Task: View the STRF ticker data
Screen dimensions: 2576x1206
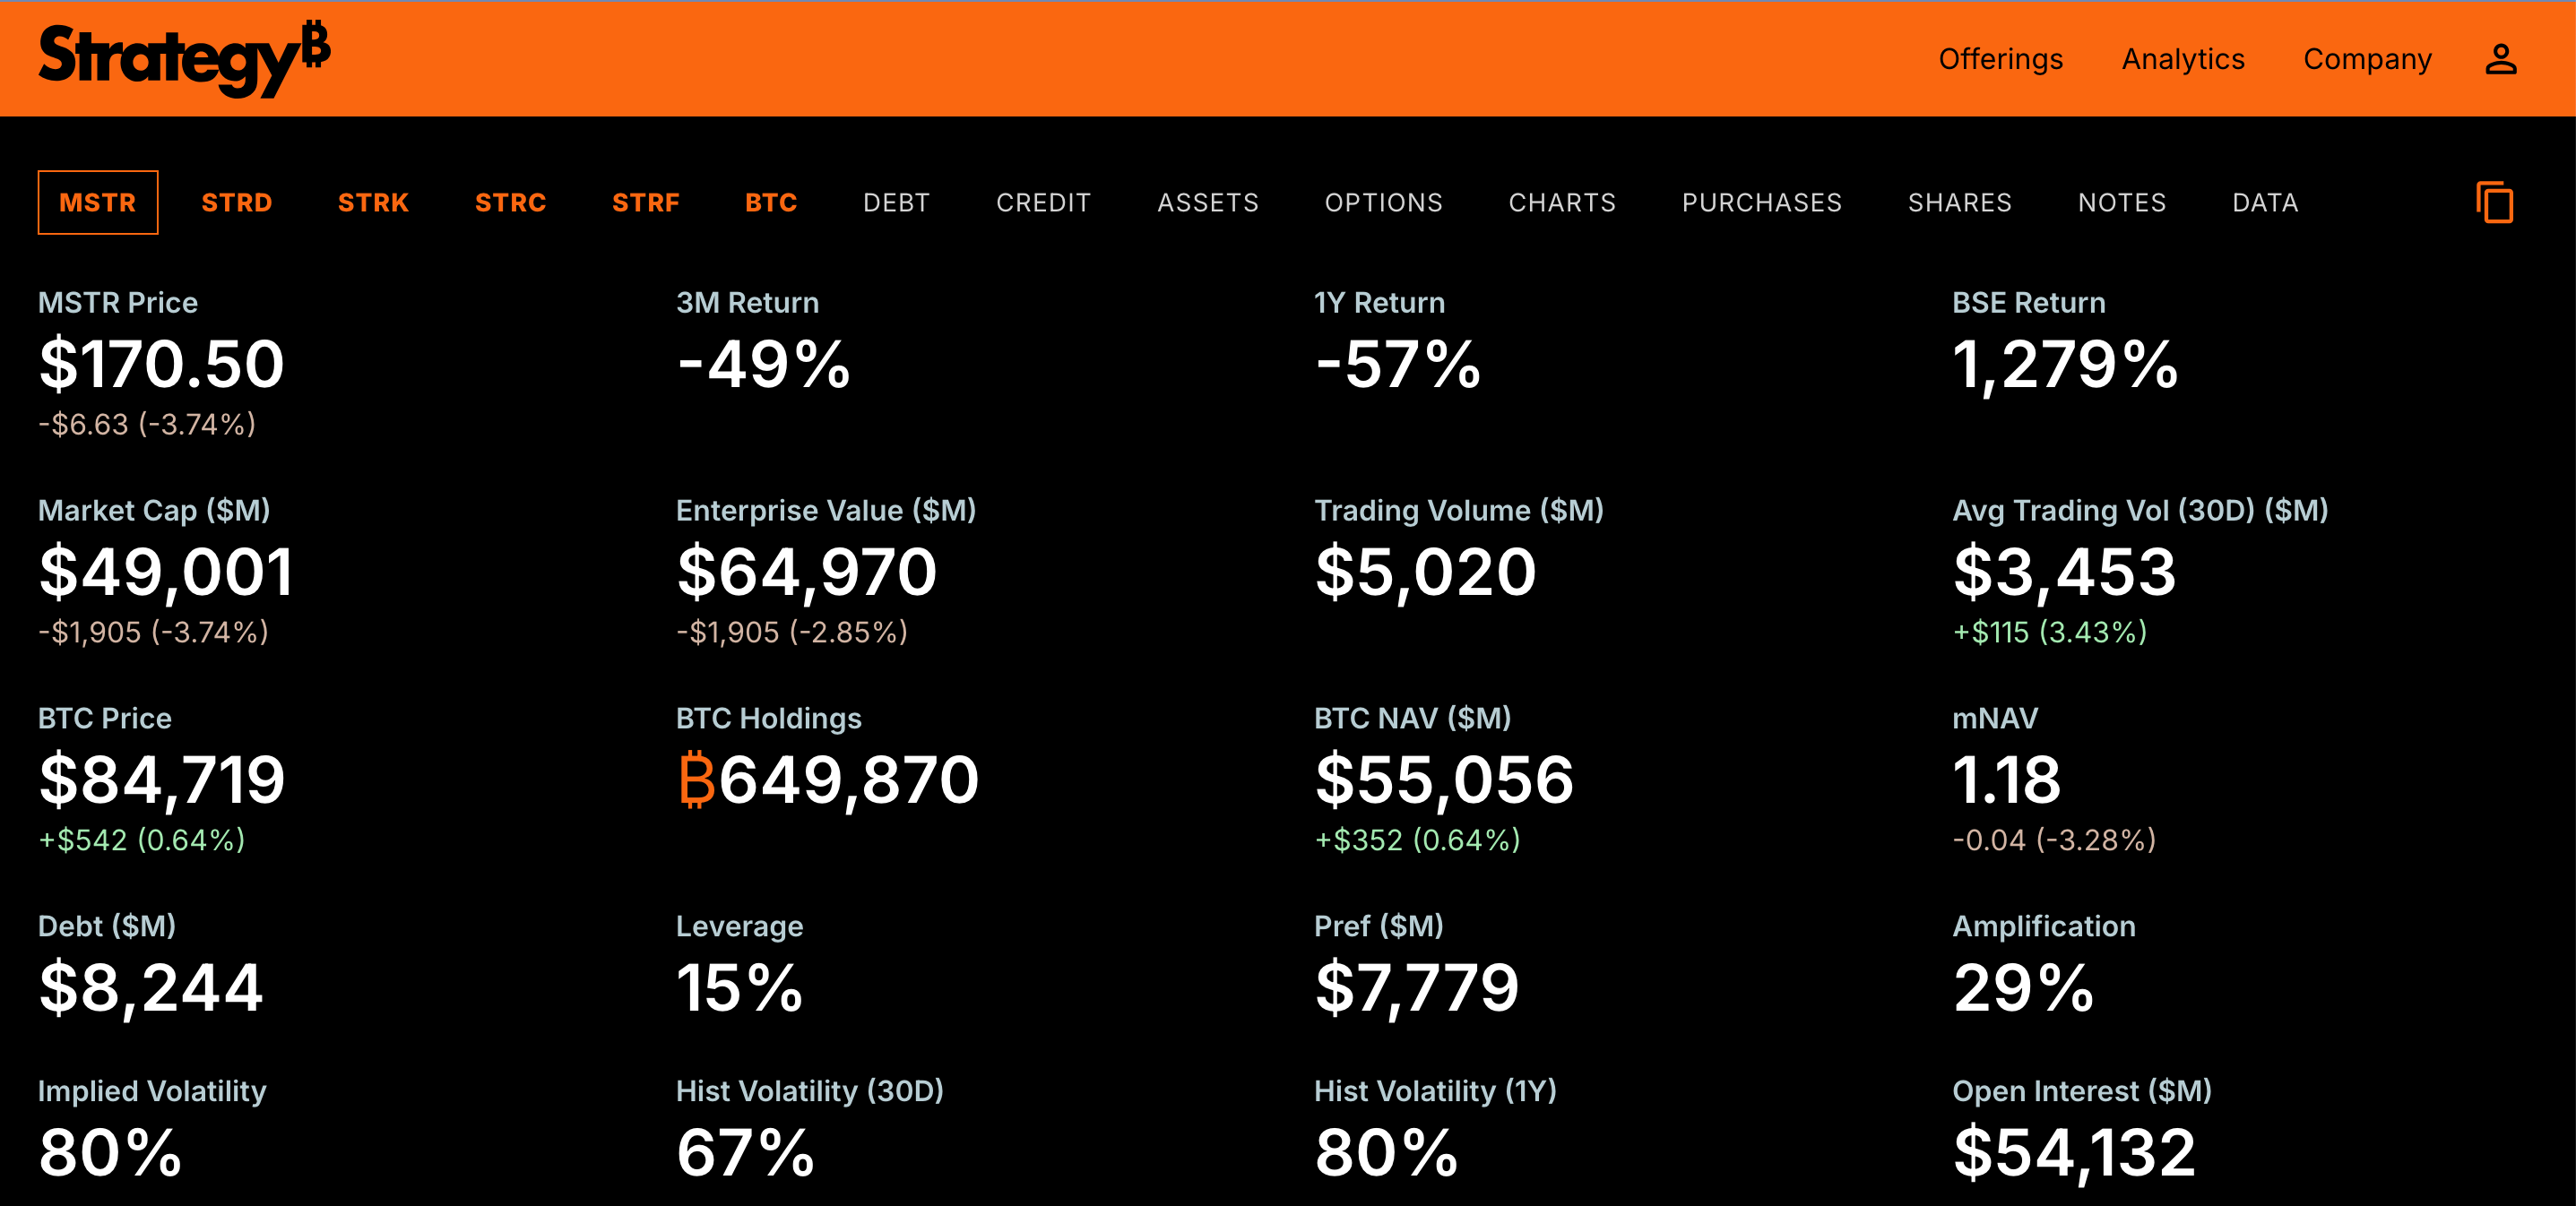Action: pyautogui.click(x=645, y=202)
